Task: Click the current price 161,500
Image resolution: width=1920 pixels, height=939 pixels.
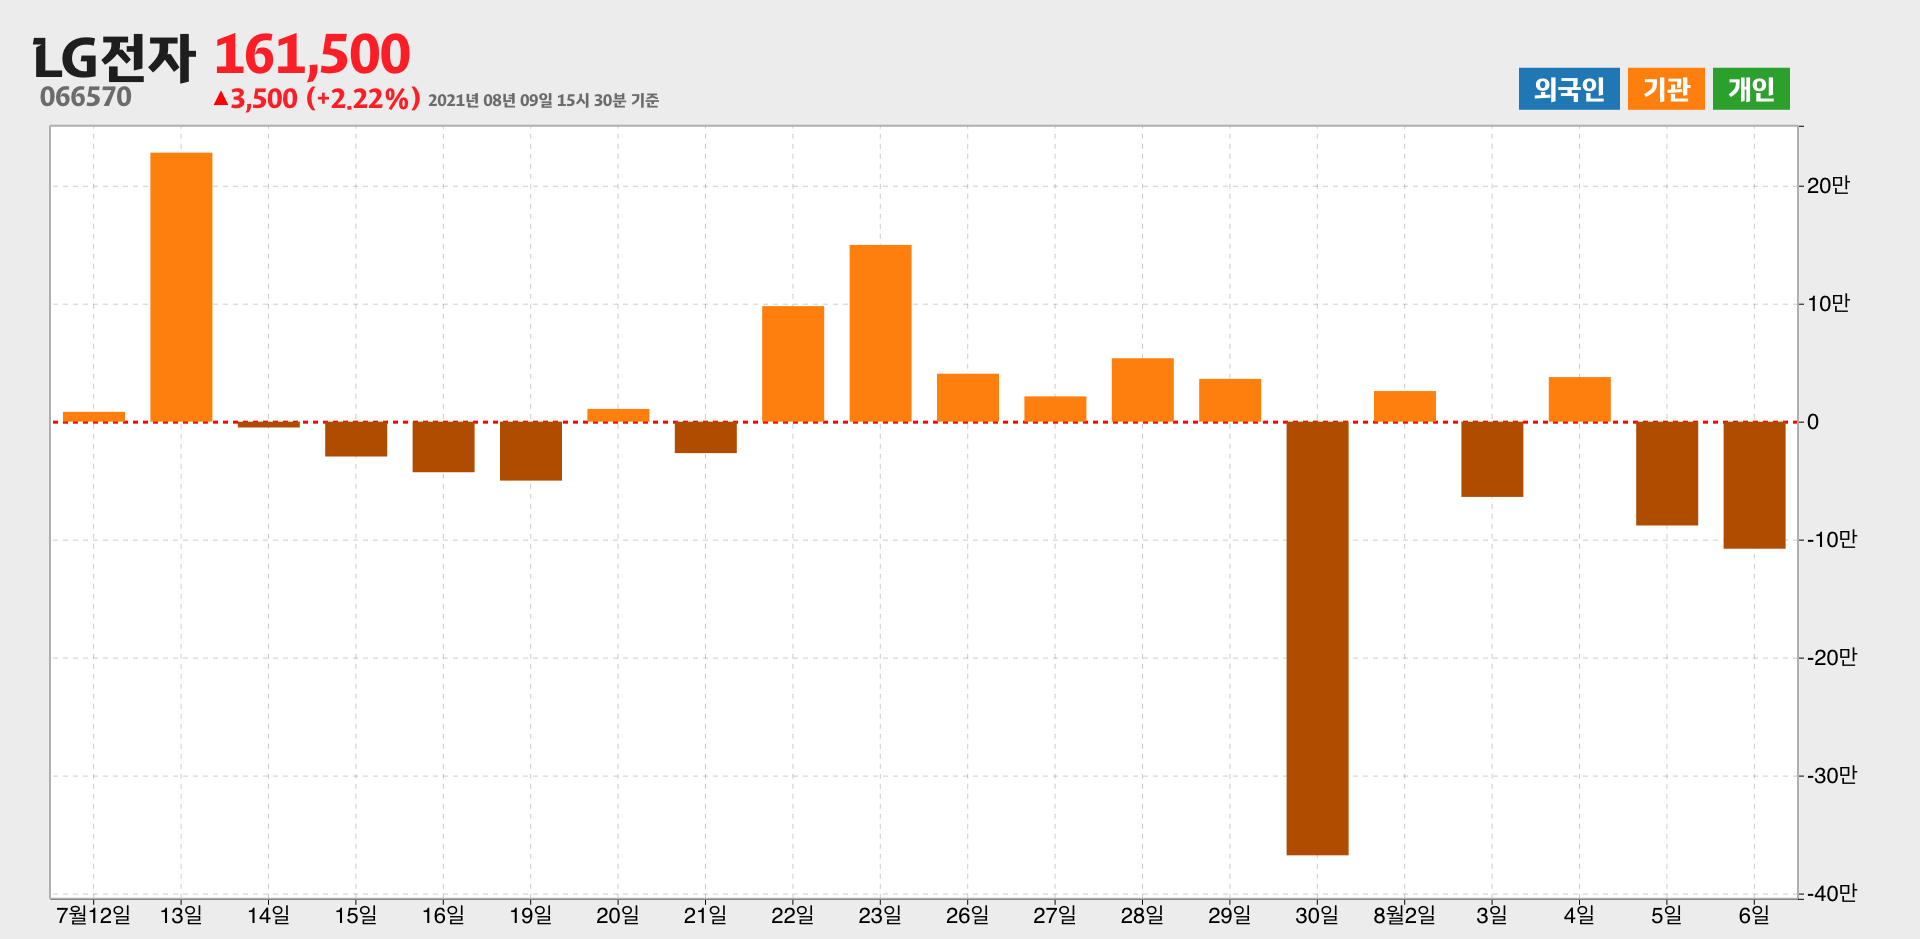Action: point(312,54)
